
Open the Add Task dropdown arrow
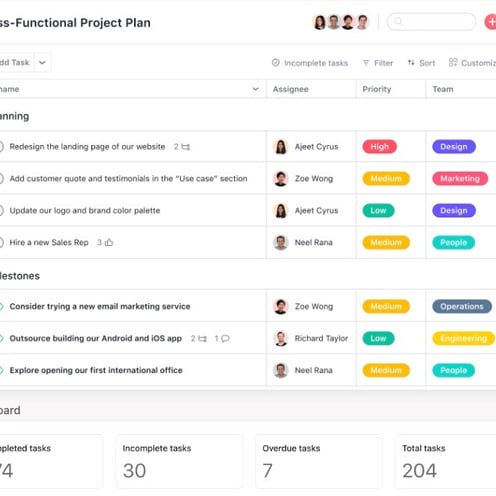point(42,62)
